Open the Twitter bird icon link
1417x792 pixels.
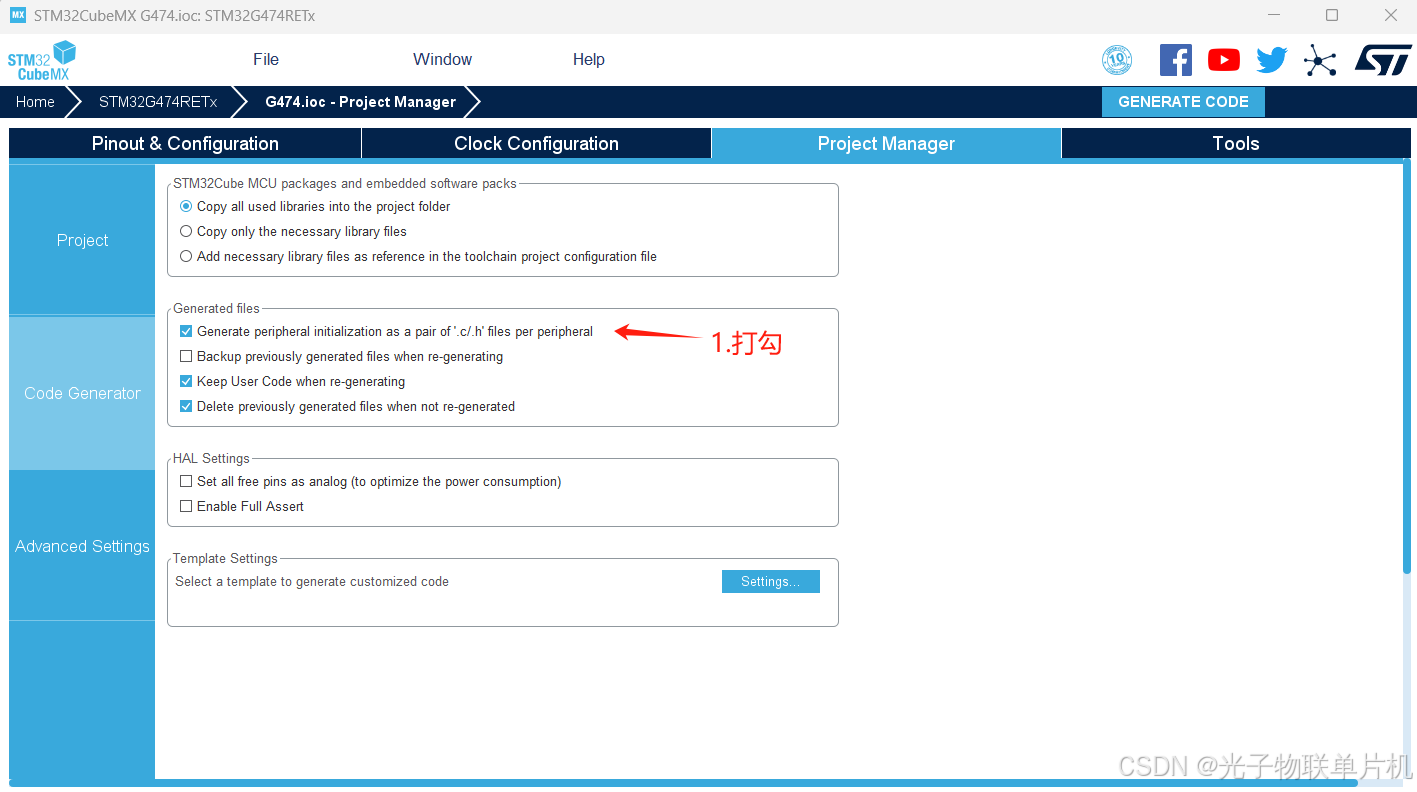(x=1272, y=60)
